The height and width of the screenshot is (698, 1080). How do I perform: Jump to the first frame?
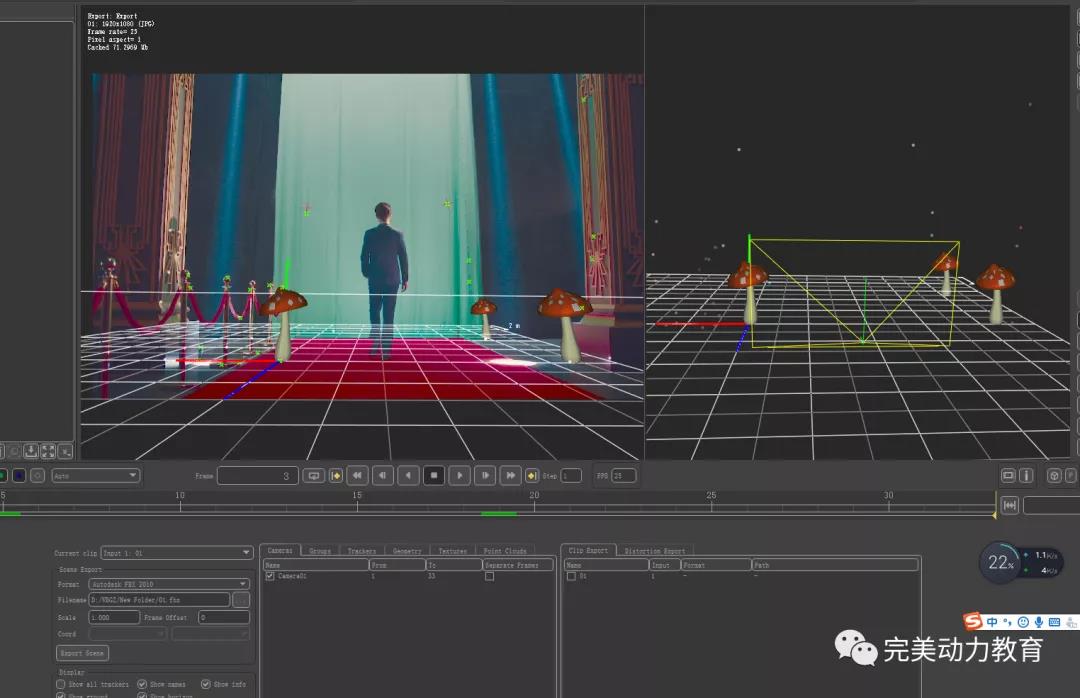point(336,476)
